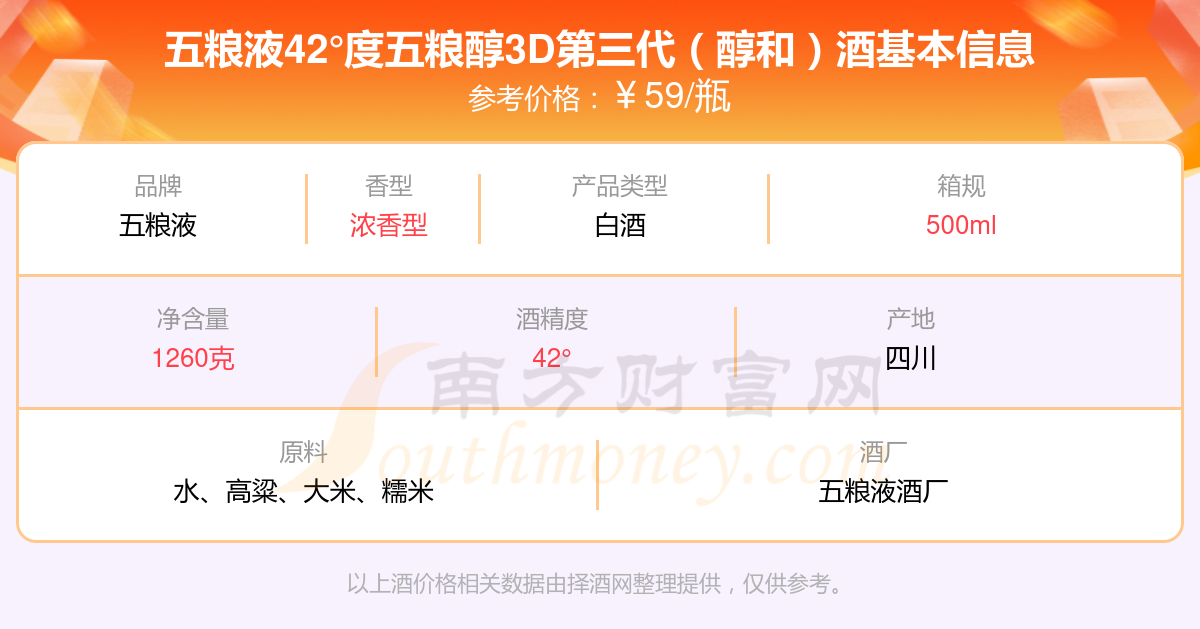1200x629 pixels.
Task: Click the 浓香型 aroma type value
Action: pos(389,225)
